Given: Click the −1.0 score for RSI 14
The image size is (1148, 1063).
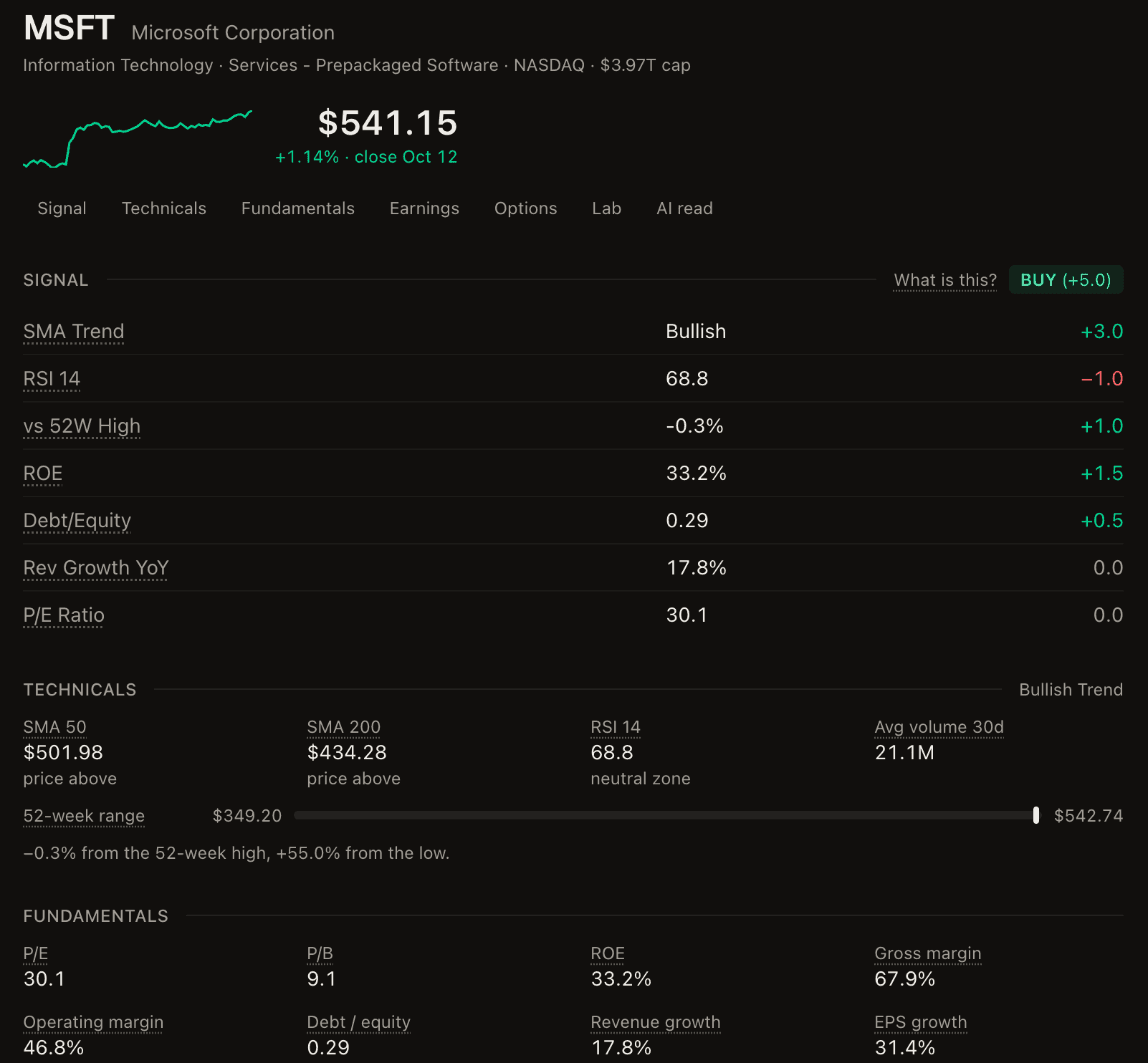Looking at the screenshot, I should [1102, 378].
